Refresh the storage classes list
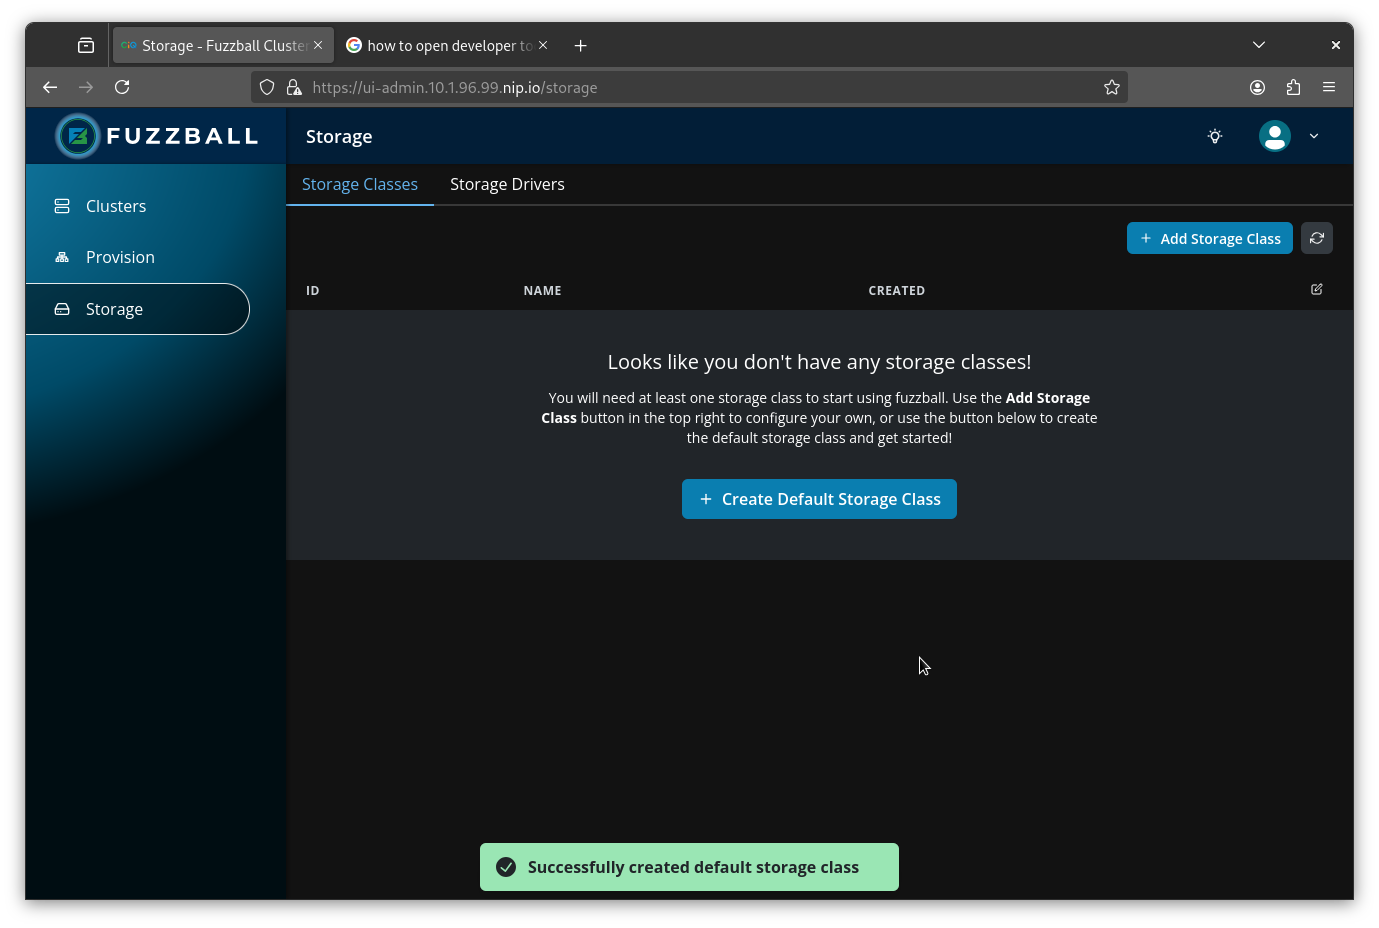Image resolution: width=1379 pixels, height=928 pixels. click(x=1317, y=238)
